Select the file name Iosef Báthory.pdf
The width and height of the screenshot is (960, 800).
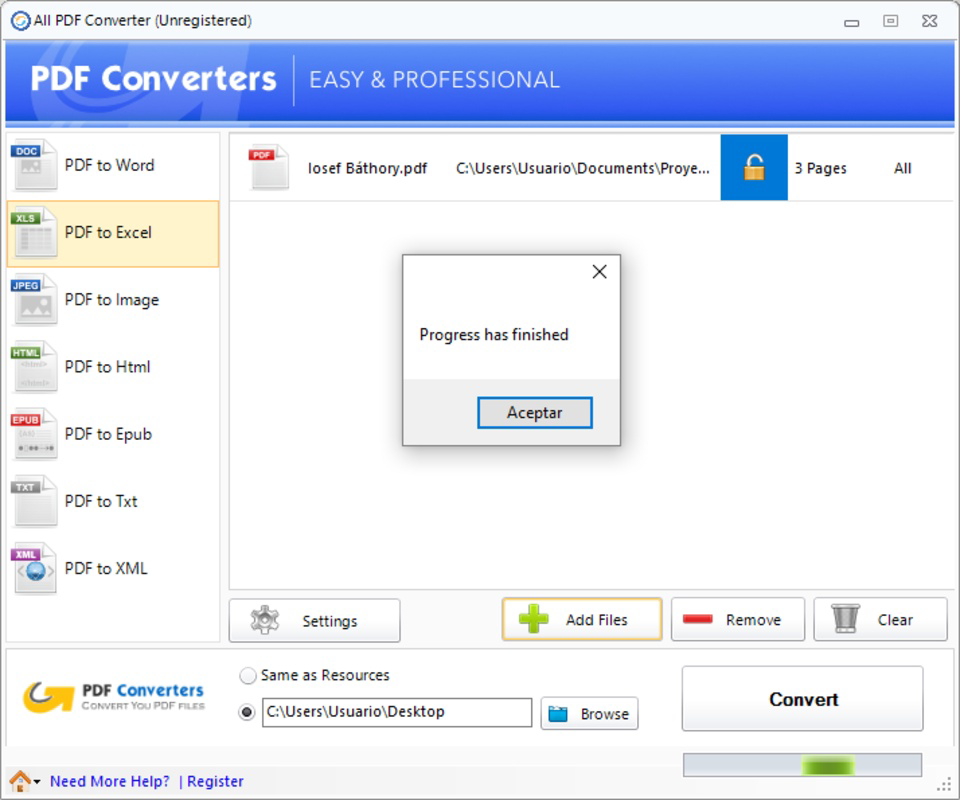(367, 168)
